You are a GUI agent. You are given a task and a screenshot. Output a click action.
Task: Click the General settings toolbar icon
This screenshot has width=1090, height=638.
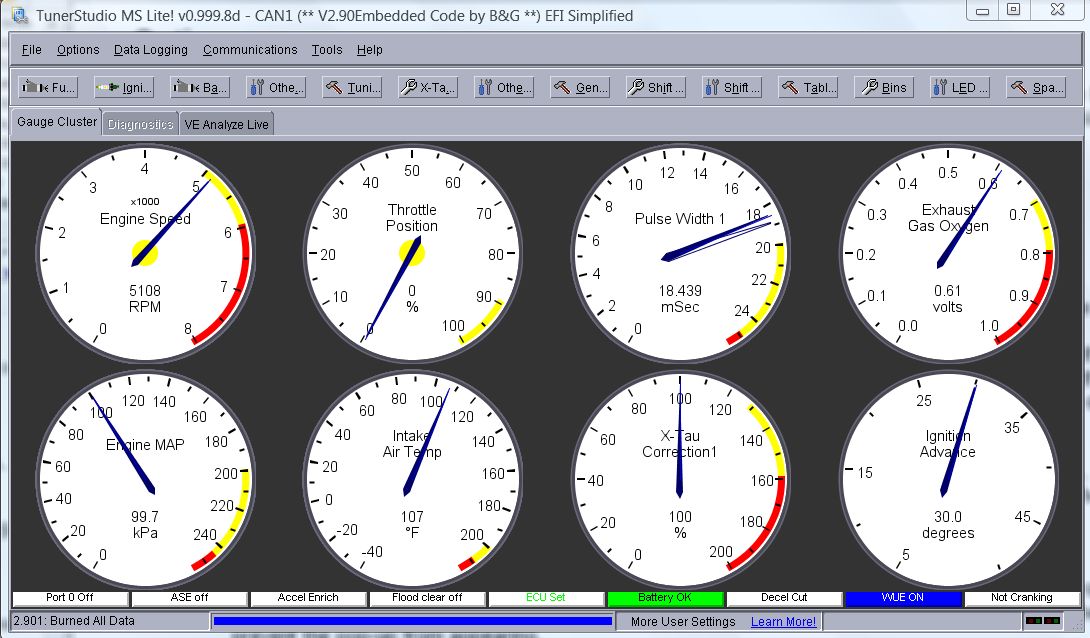(x=579, y=87)
